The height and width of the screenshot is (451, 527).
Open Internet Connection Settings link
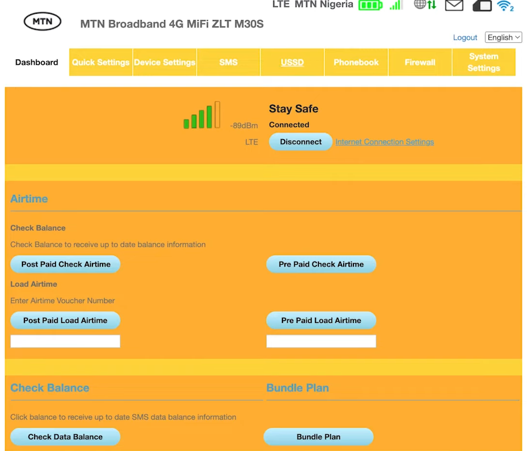point(384,142)
